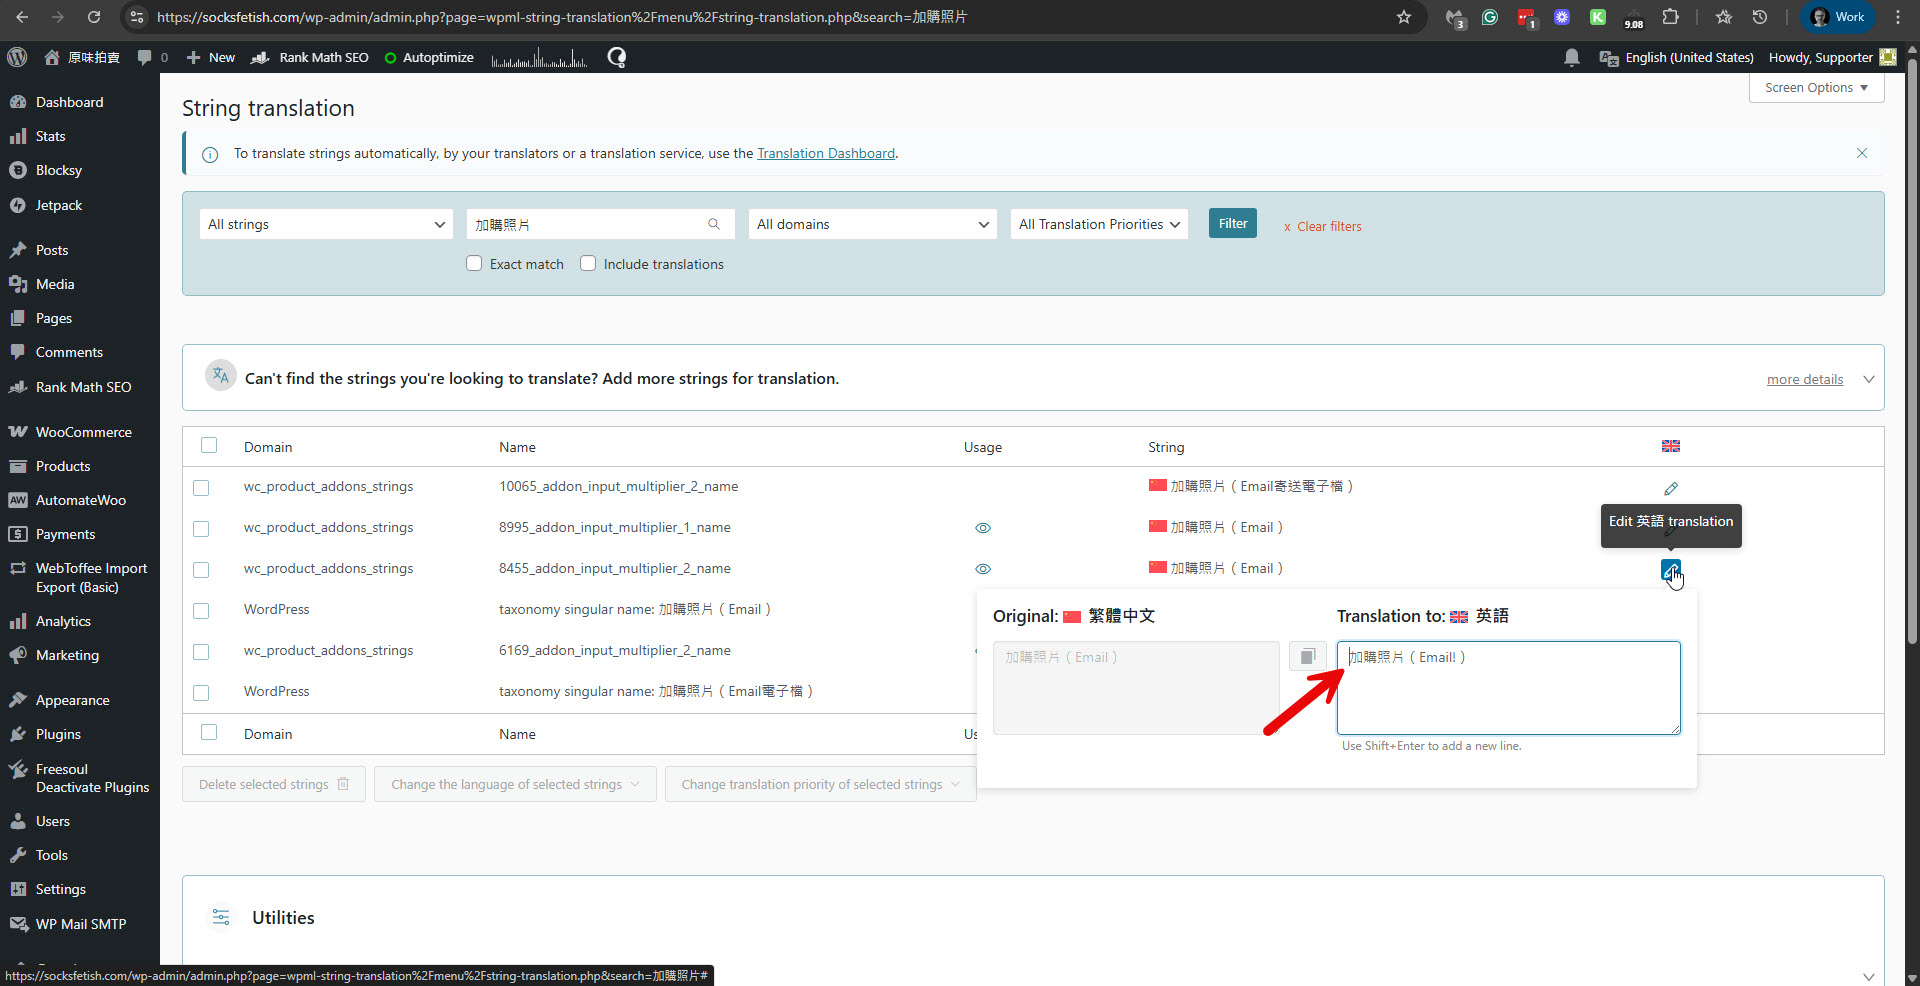Click the pencil edit icon for 10065_addon row
The width and height of the screenshot is (1920, 986).
(x=1670, y=488)
